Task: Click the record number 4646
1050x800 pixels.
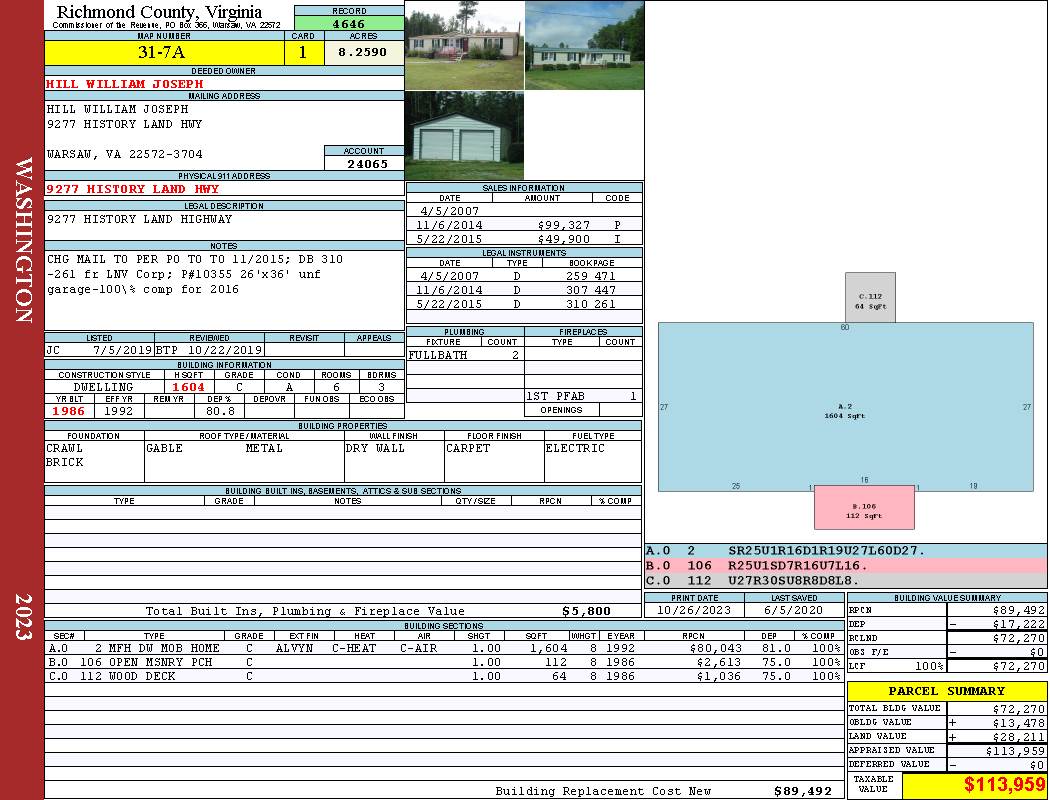Action: [x=349, y=24]
